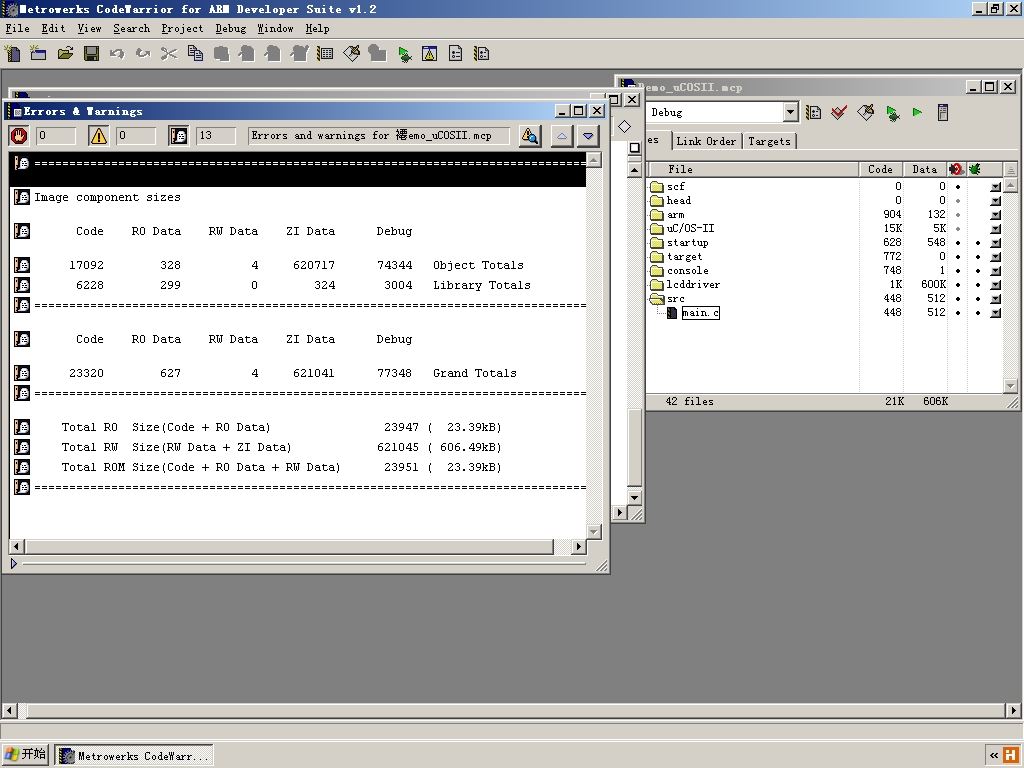Click the Redo arrow icon

143,53
